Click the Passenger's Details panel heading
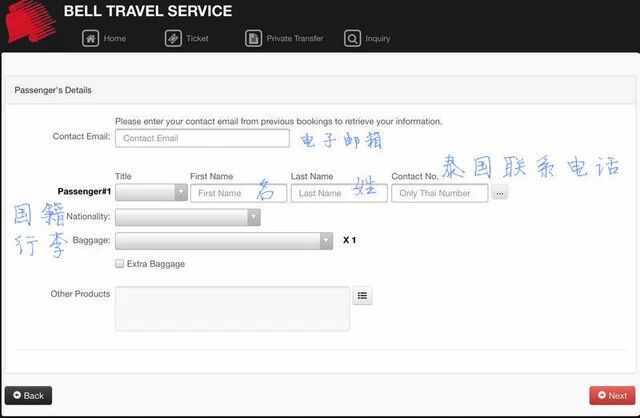 tap(53, 90)
